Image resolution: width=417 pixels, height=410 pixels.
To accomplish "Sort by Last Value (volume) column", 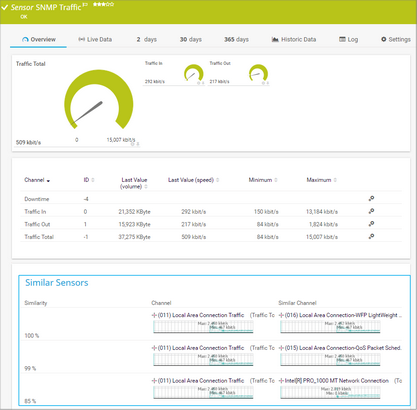I will point(134,183).
